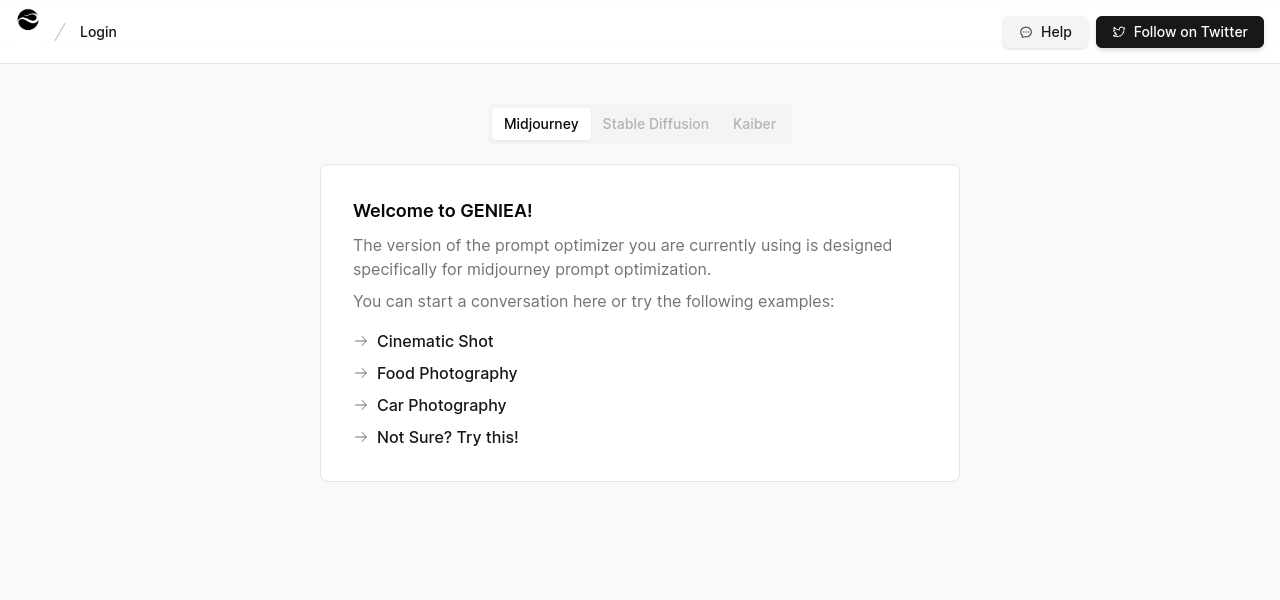Click the speech bubble icon beside Help
The image size is (1280, 600).
1026,32
